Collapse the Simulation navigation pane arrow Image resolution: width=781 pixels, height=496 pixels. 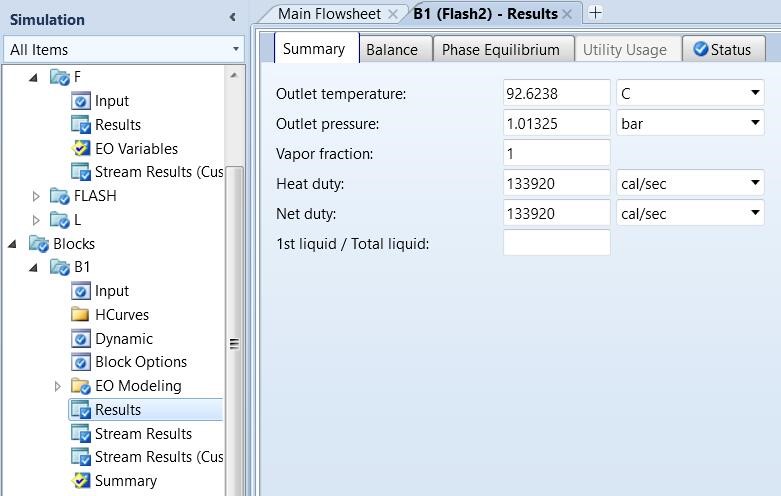[232, 17]
